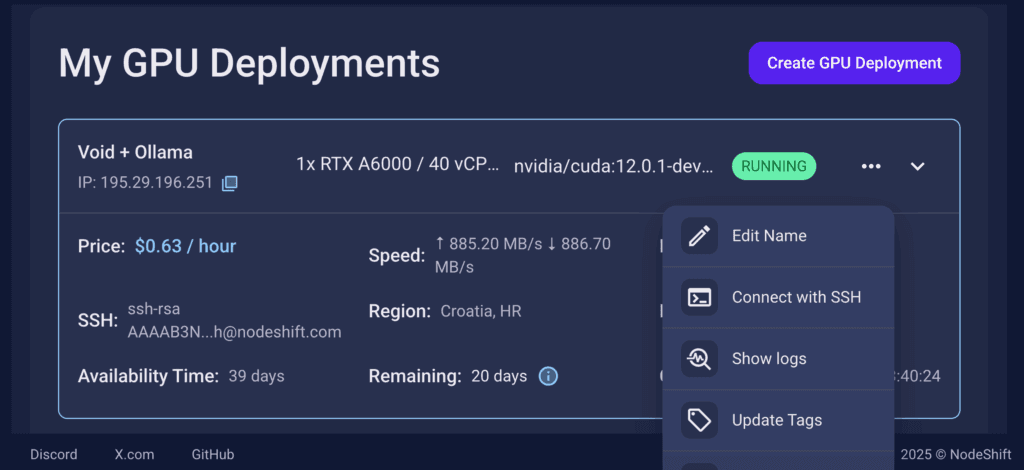Open the three-dots more options menu
Image resolution: width=1024 pixels, height=470 pixels.
(x=871, y=166)
